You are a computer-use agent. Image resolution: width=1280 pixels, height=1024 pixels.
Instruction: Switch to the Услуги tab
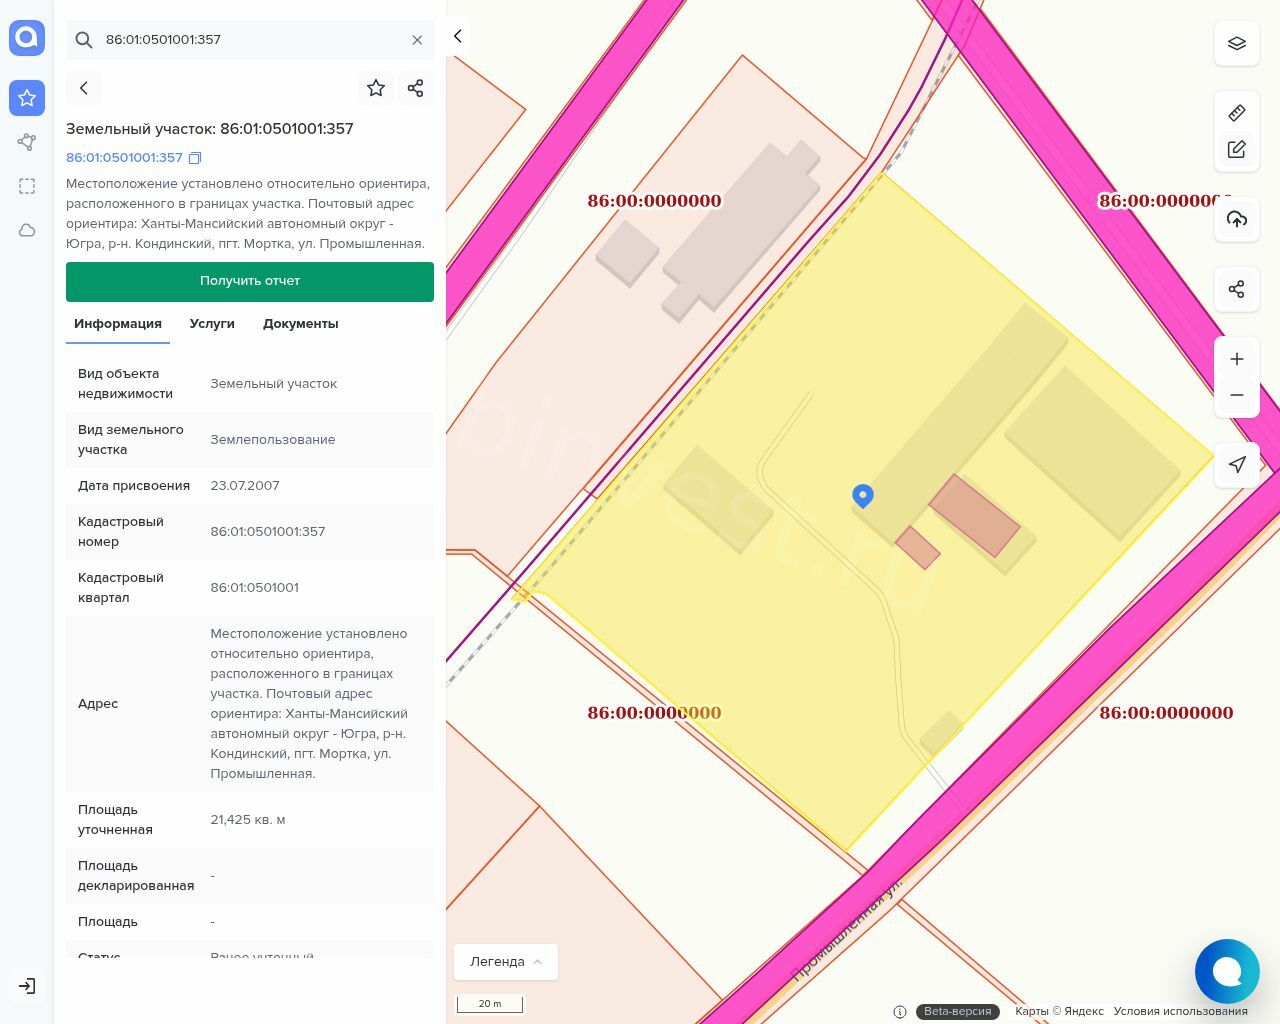212,324
